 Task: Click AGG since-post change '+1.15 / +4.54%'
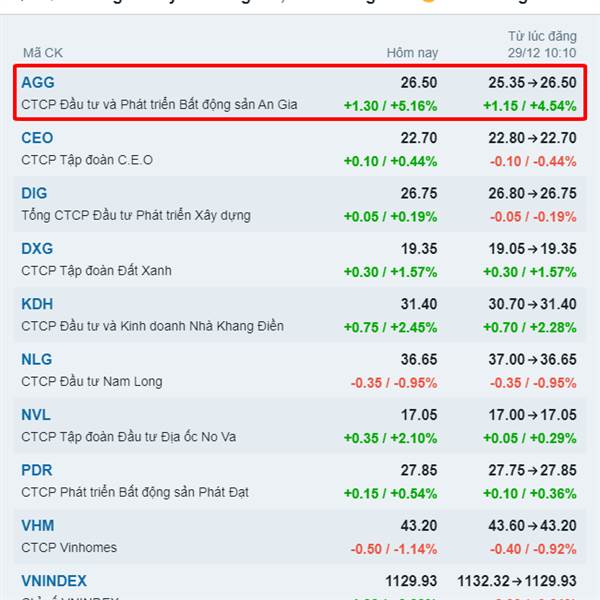[530, 106]
